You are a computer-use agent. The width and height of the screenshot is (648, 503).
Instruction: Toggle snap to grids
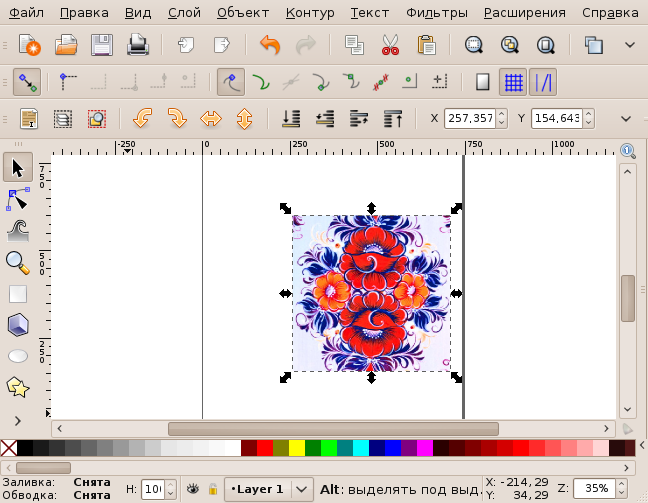[513, 82]
